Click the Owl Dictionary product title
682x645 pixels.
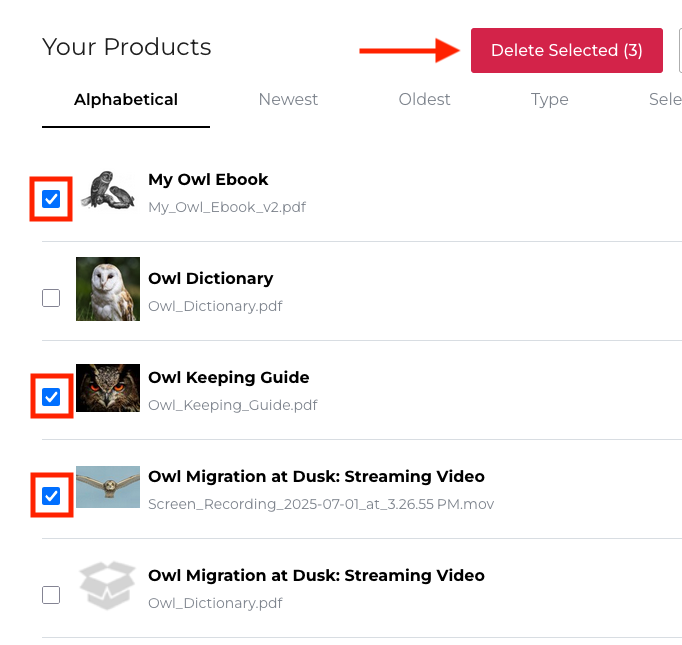(x=210, y=279)
